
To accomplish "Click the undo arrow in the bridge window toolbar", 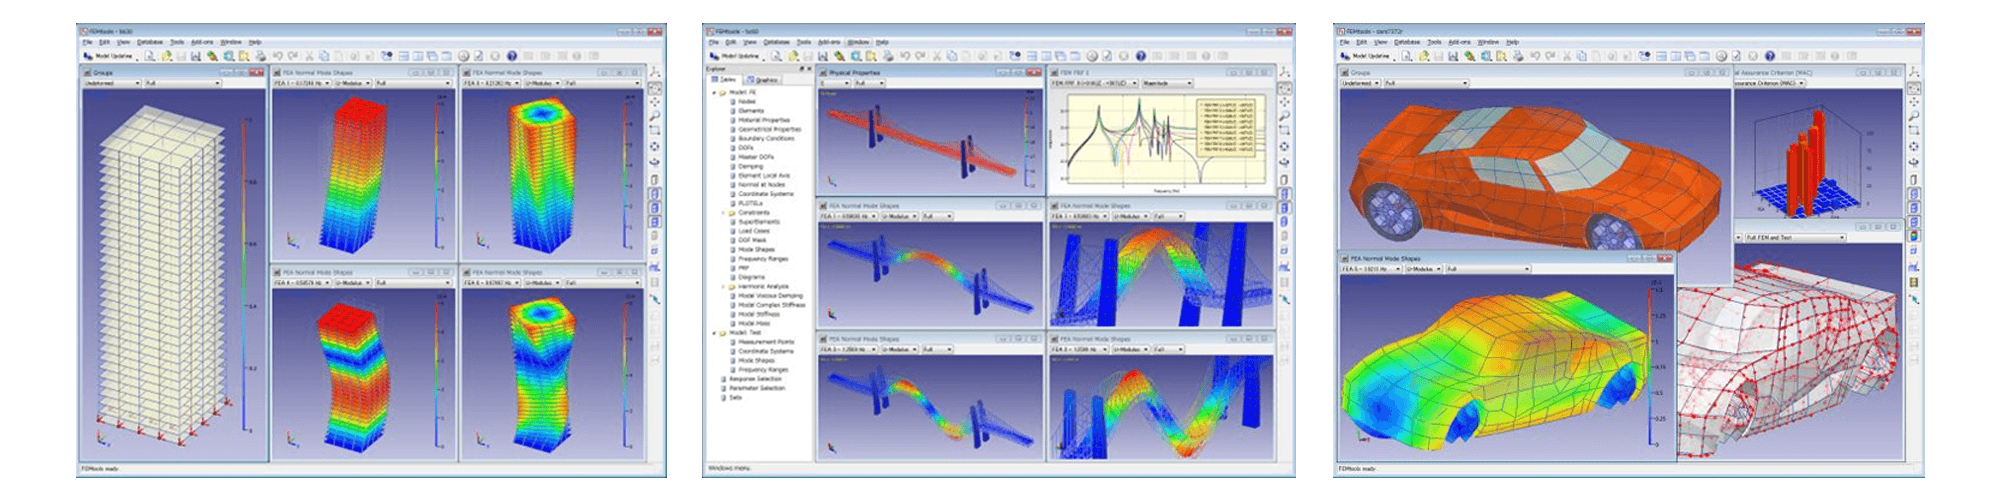I will coord(904,56).
